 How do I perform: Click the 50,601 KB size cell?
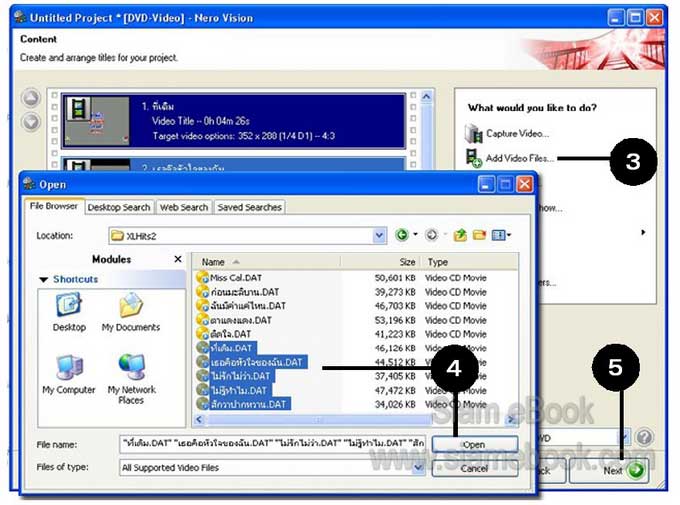click(x=395, y=278)
